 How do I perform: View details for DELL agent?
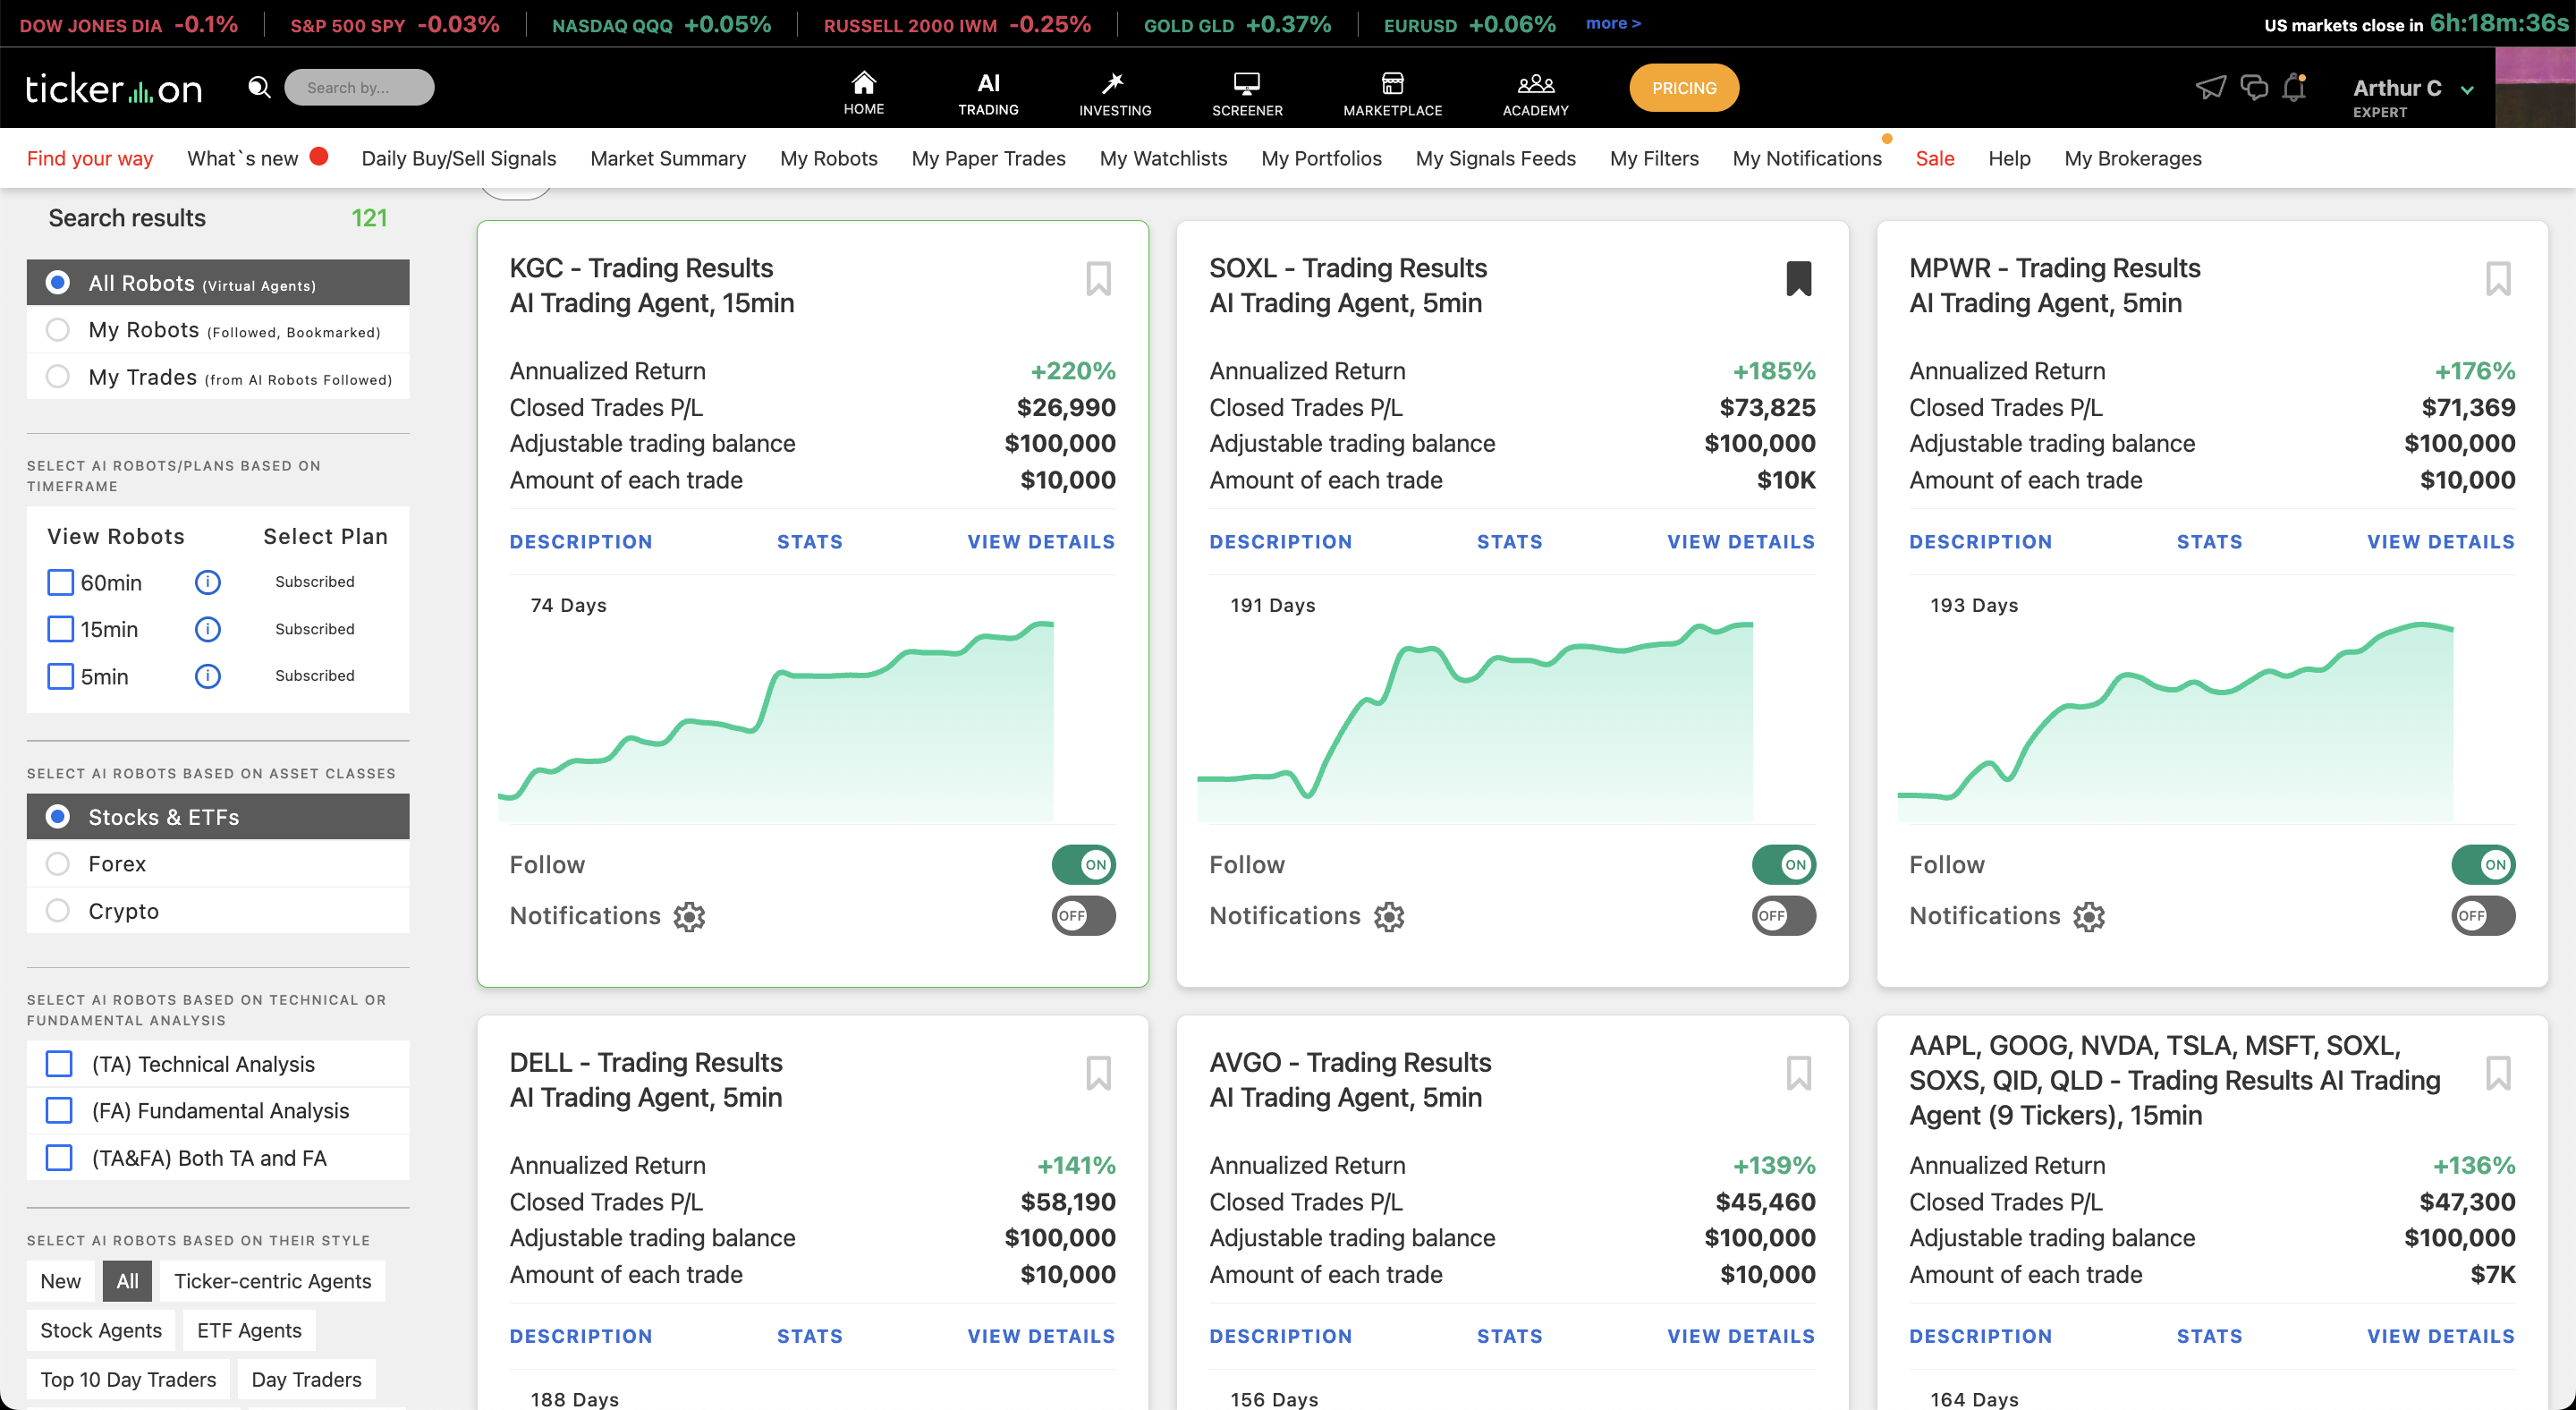[1040, 1336]
